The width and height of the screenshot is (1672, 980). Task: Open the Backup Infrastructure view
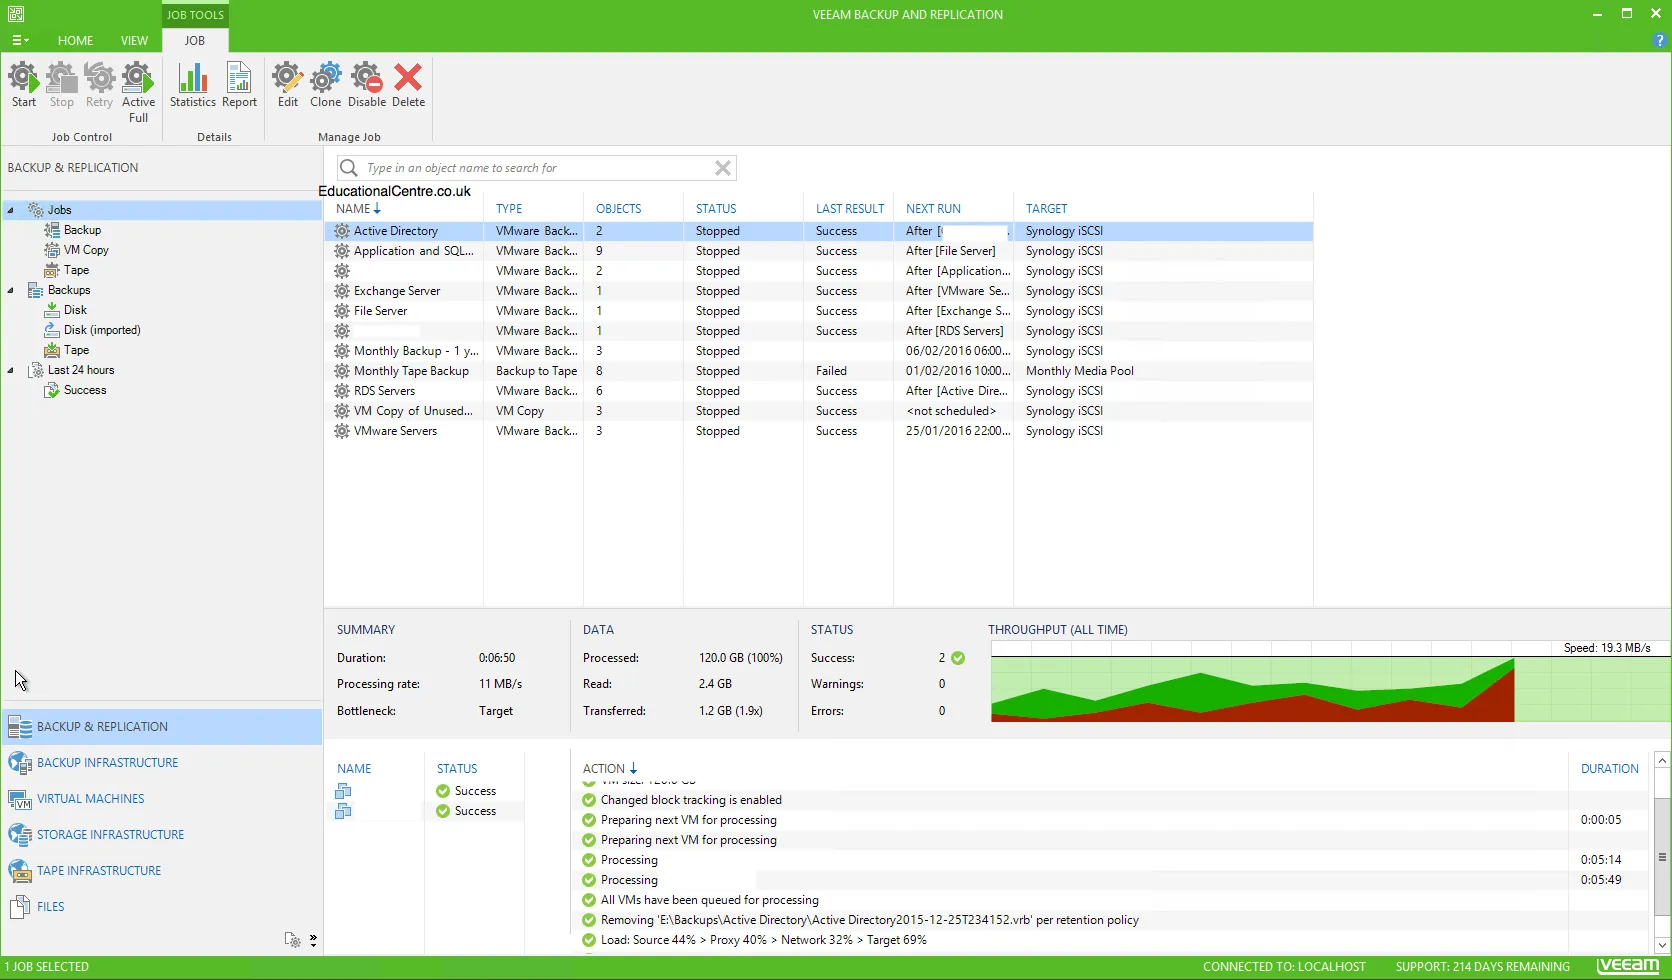[x=162, y=763]
